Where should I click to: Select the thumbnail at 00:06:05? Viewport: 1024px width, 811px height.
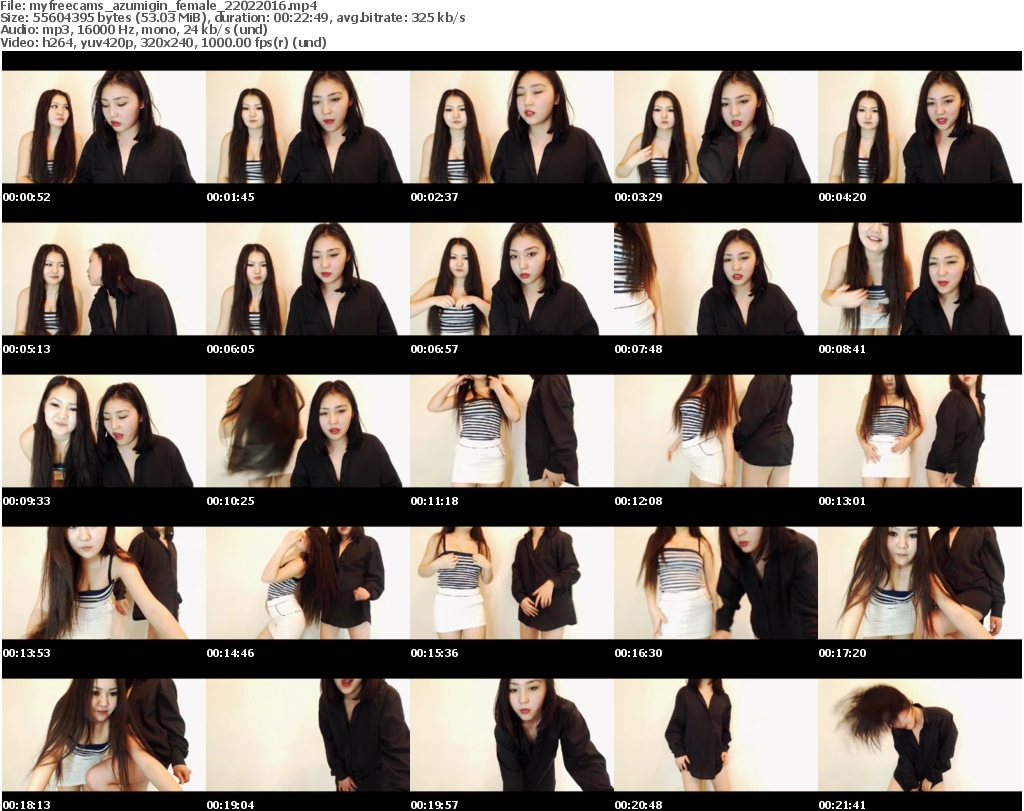point(308,279)
